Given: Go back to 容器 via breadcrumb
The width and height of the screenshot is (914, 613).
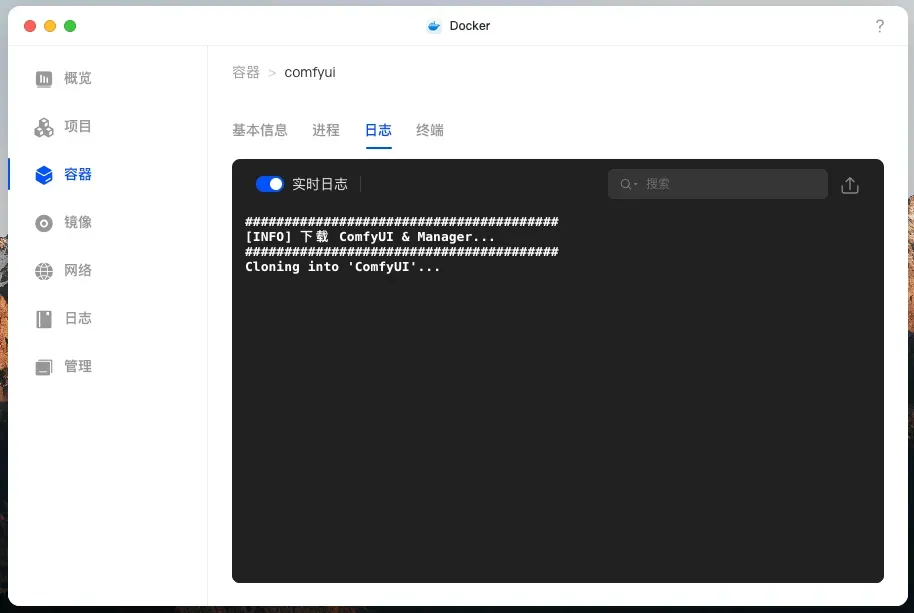Looking at the screenshot, I should coord(245,72).
